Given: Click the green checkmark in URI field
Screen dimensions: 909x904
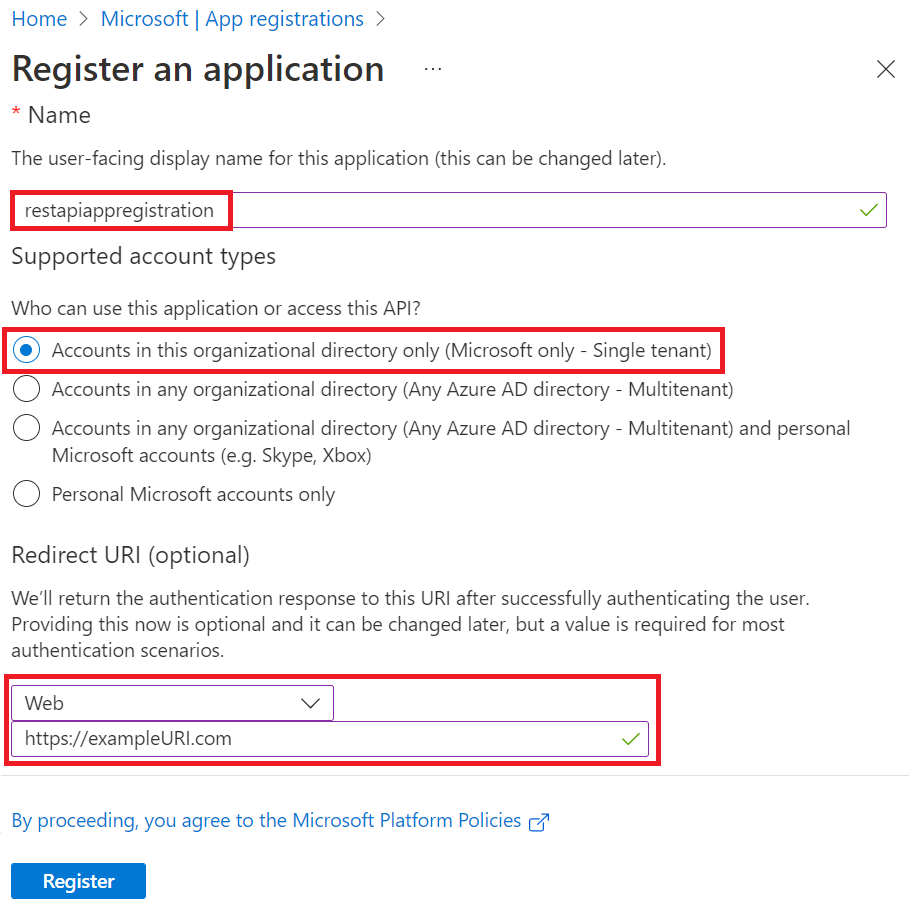Looking at the screenshot, I should (630, 739).
